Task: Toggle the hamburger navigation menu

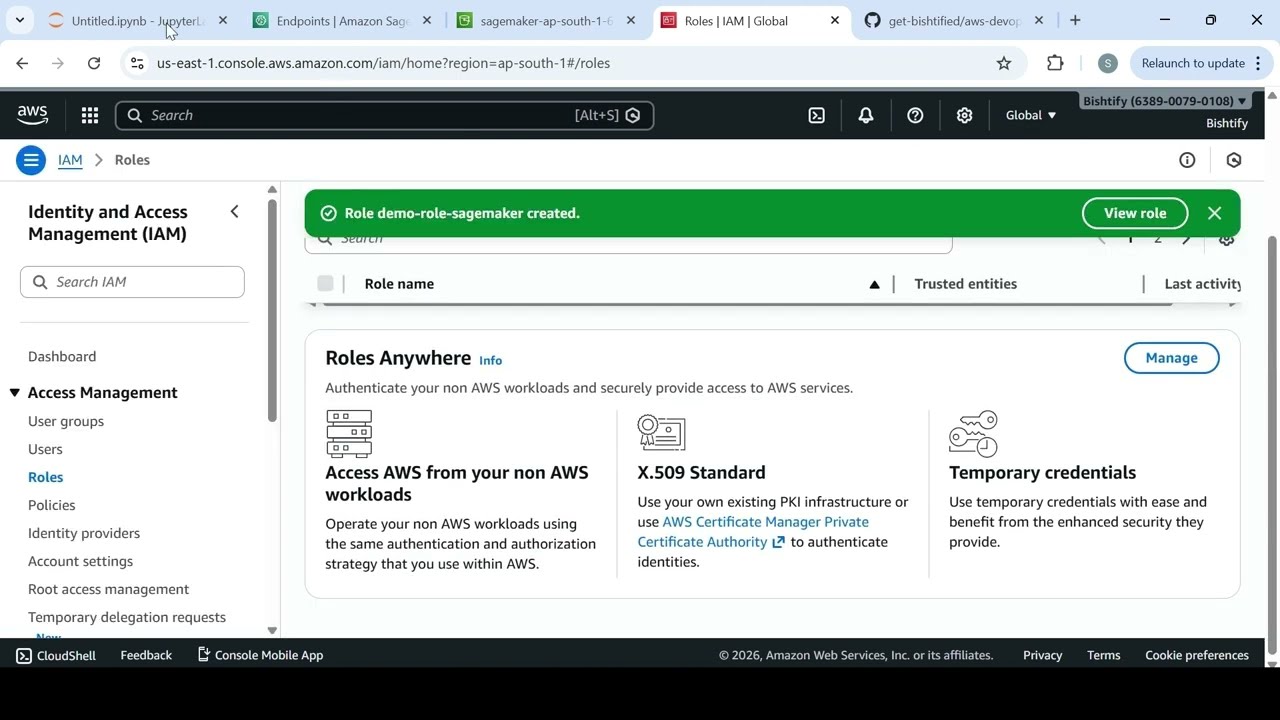Action: click(31, 160)
